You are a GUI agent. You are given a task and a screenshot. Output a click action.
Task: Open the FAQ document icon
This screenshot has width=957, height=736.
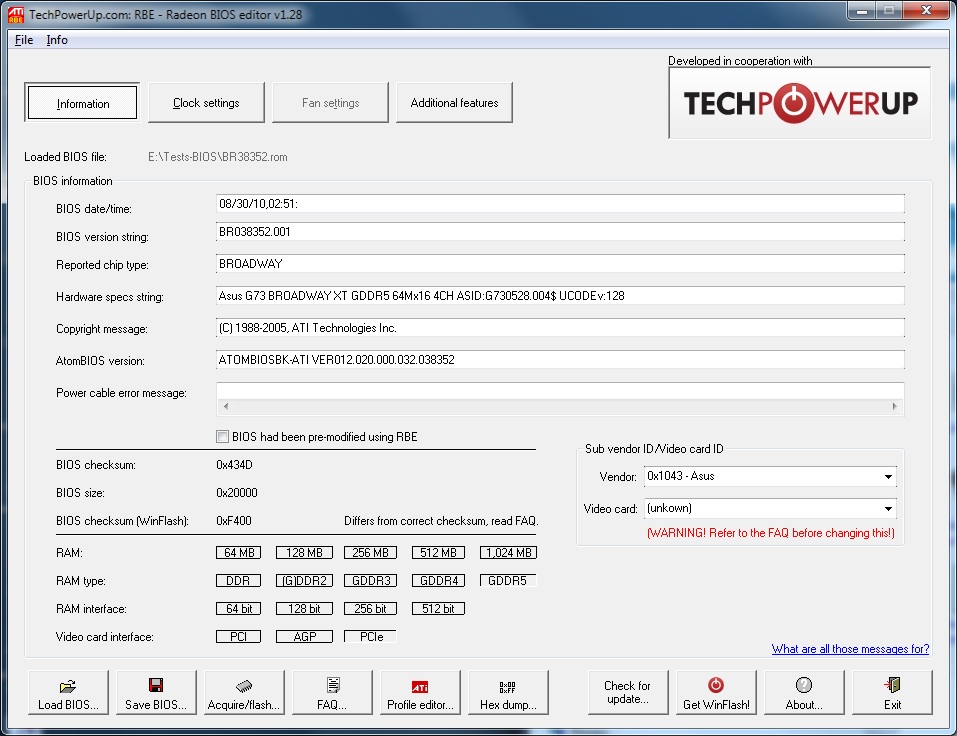(x=332, y=686)
